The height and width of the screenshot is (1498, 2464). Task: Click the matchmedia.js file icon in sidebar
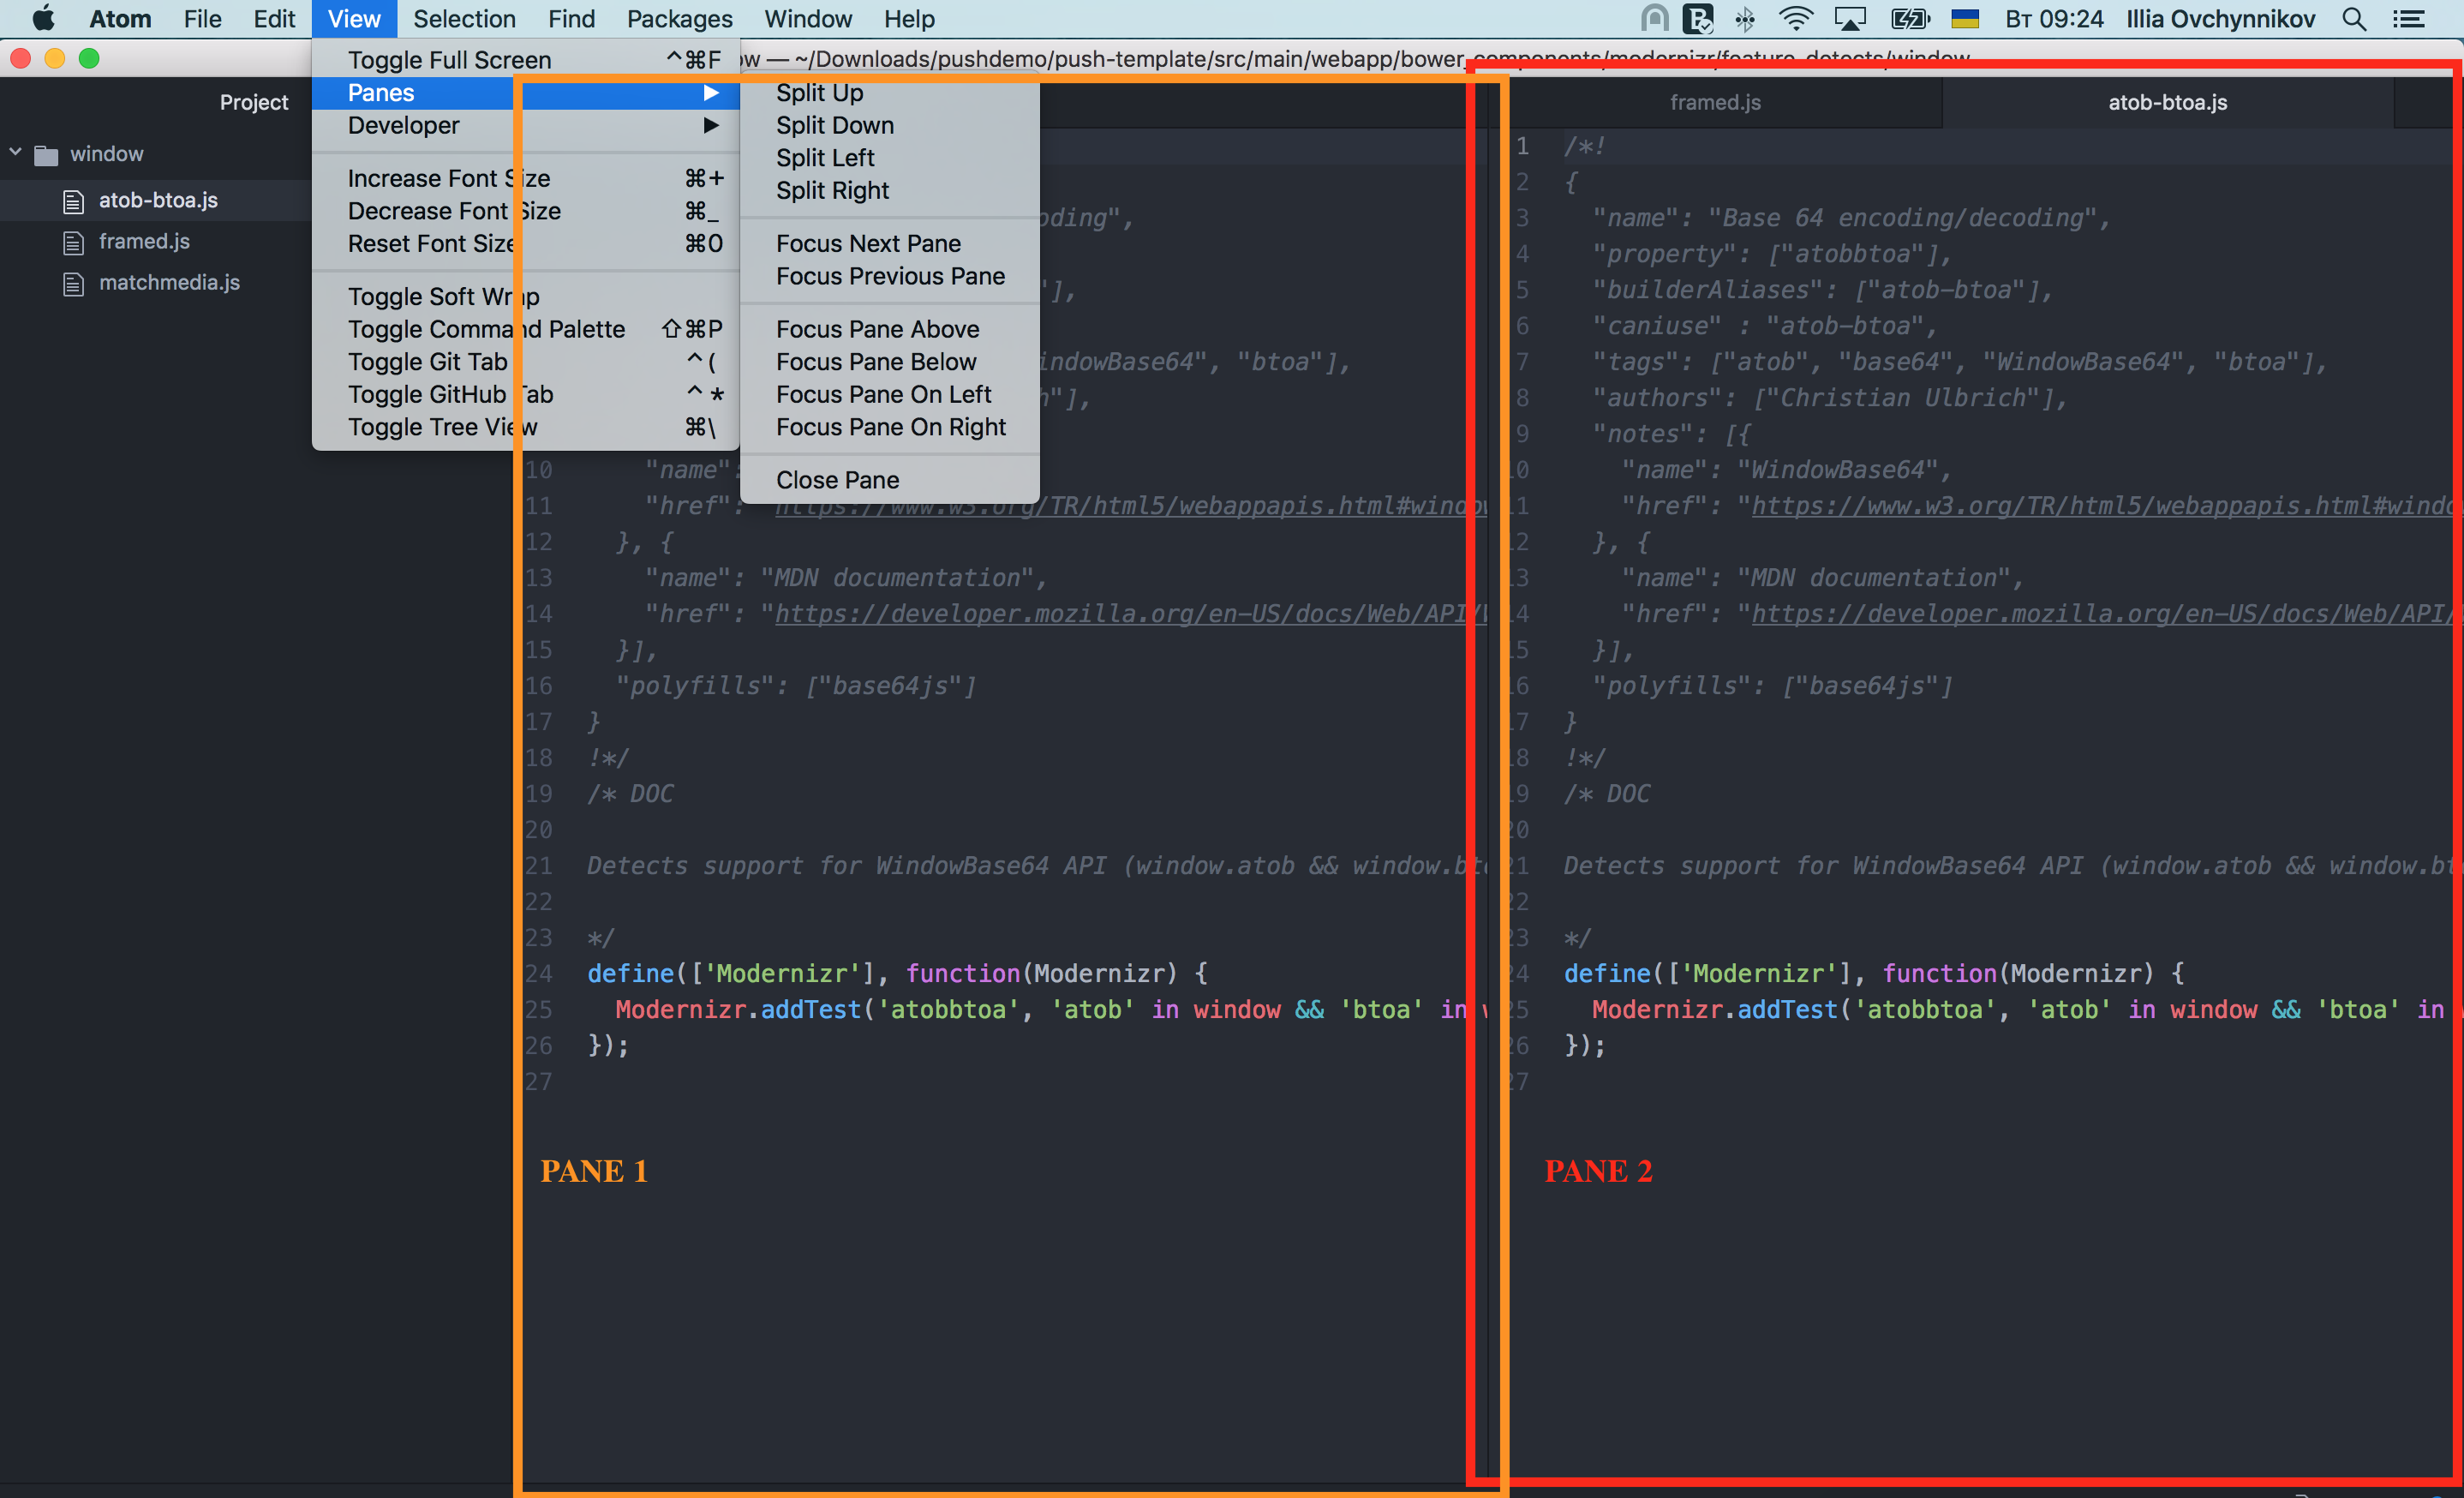pyautogui.click(x=73, y=284)
